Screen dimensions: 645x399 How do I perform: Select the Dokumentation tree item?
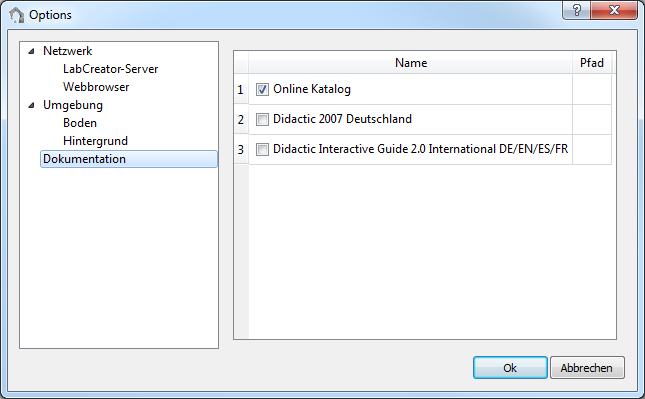[x=129, y=159]
